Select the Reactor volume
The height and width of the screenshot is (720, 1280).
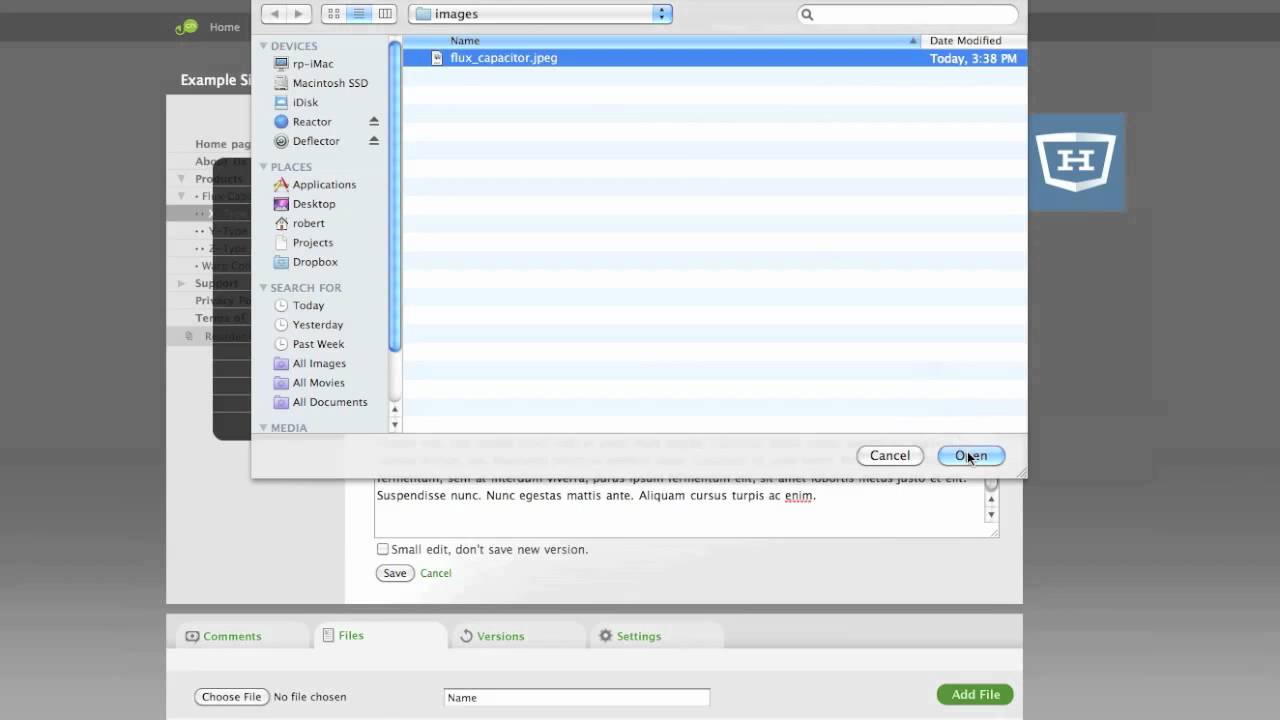click(312, 122)
